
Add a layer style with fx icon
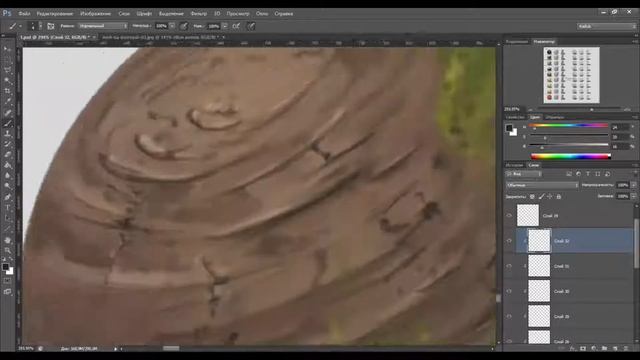(572, 349)
